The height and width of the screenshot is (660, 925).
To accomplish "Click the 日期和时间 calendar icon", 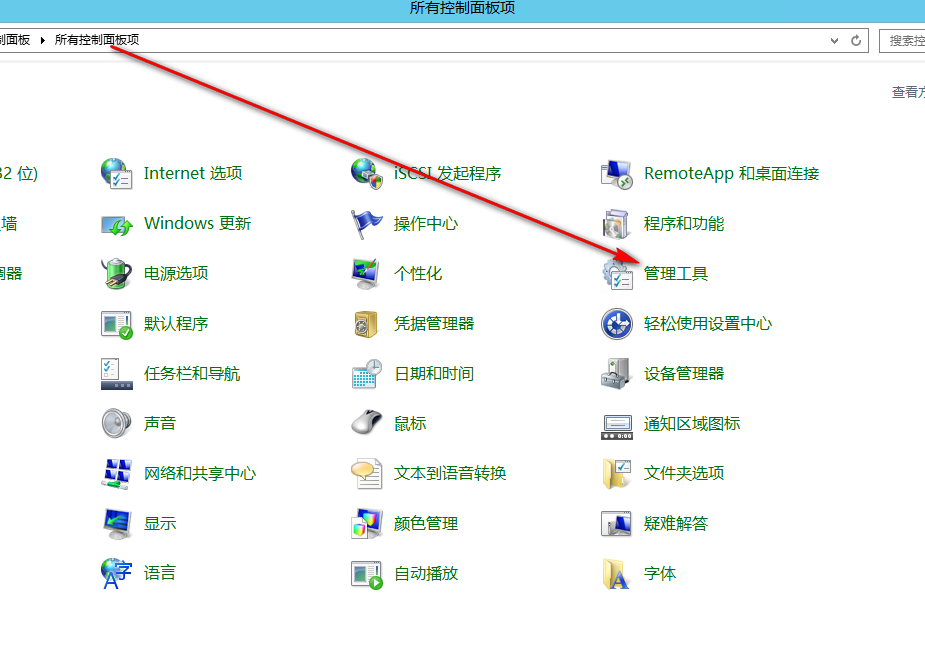I will pos(367,374).
